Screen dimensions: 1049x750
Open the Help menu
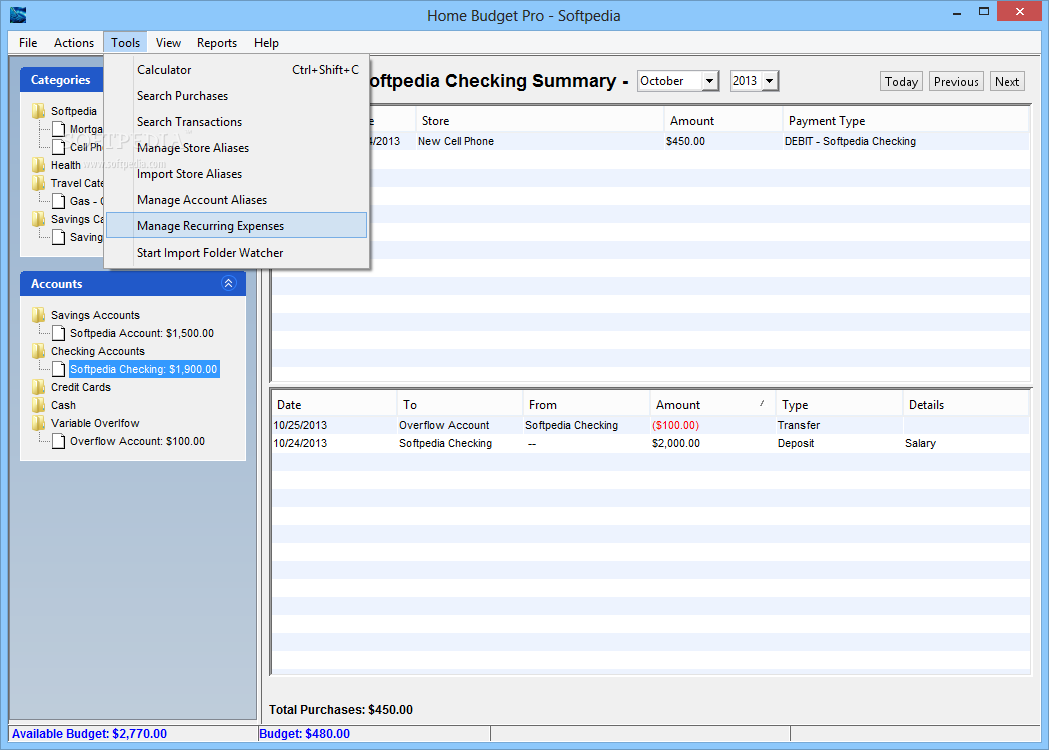266,43
